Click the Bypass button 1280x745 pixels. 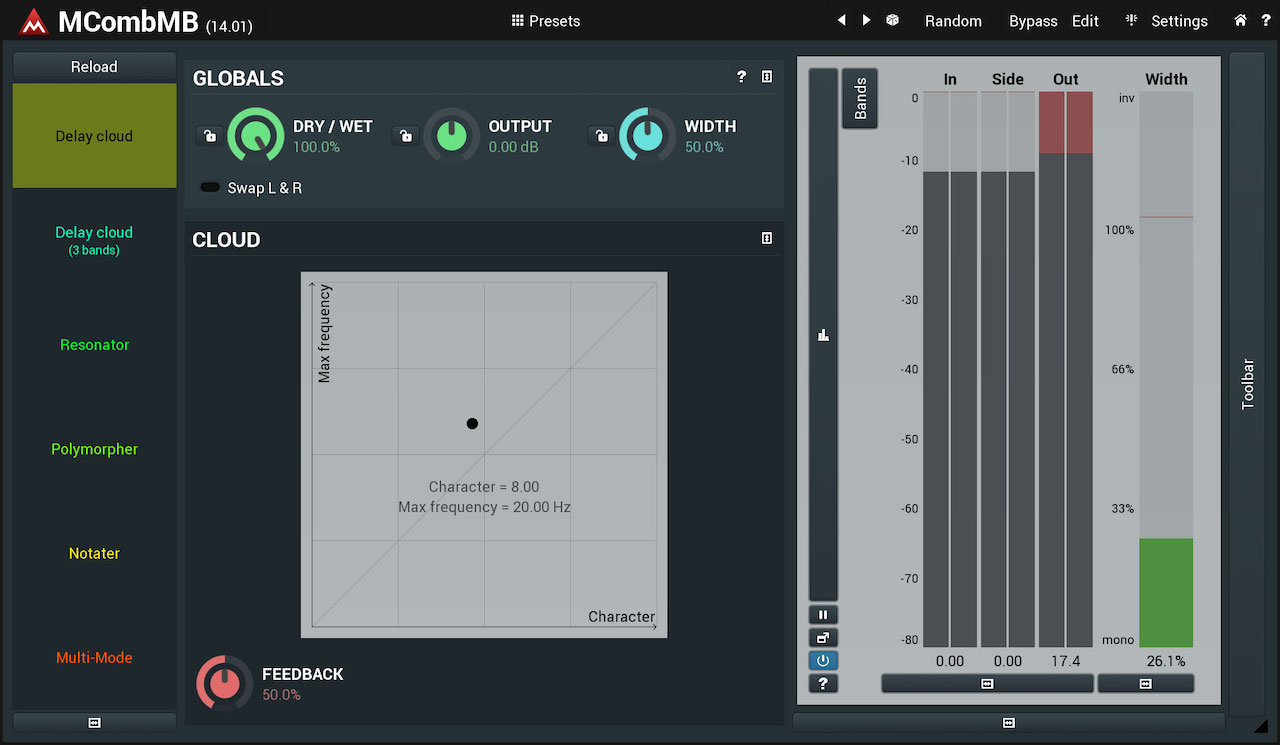pyautogui.click(x=1033, y=21)
